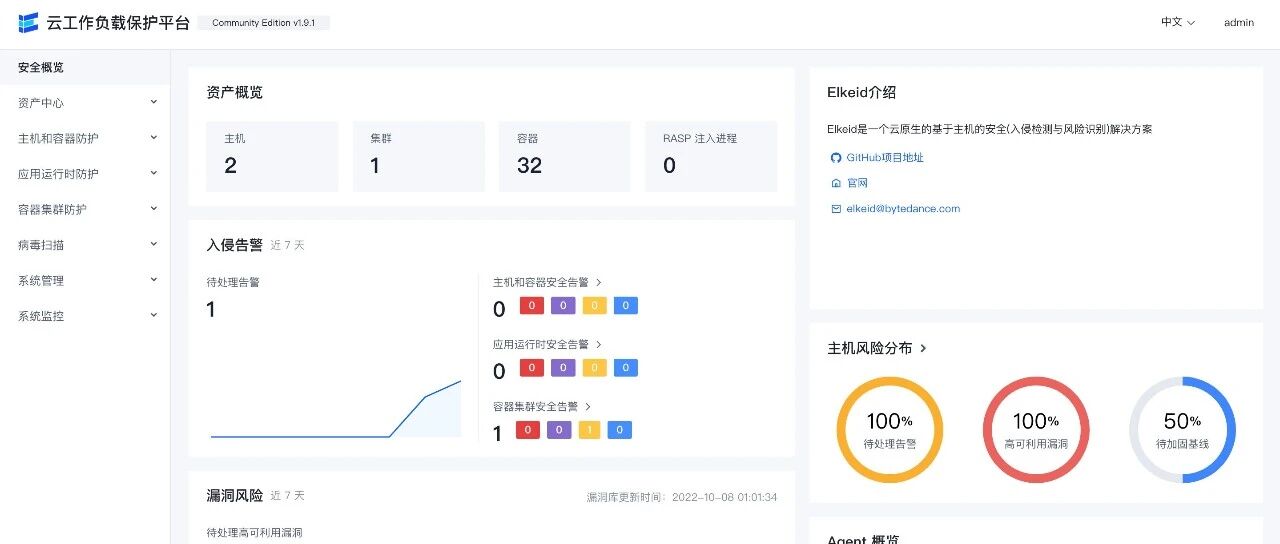Screen dimensions: 1280x544
Task: Open 主机和容器安全告警 details
Action: click(548, 283)
